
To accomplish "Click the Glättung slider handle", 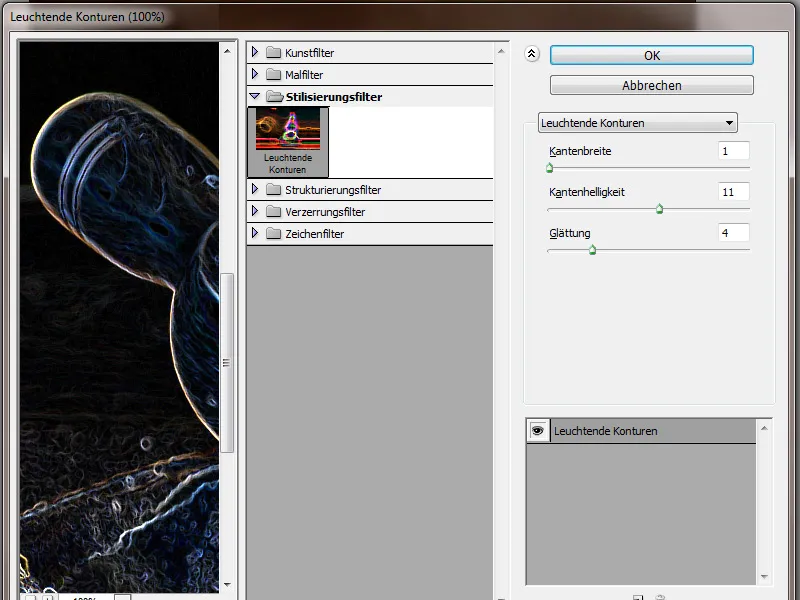I will 592,249.
